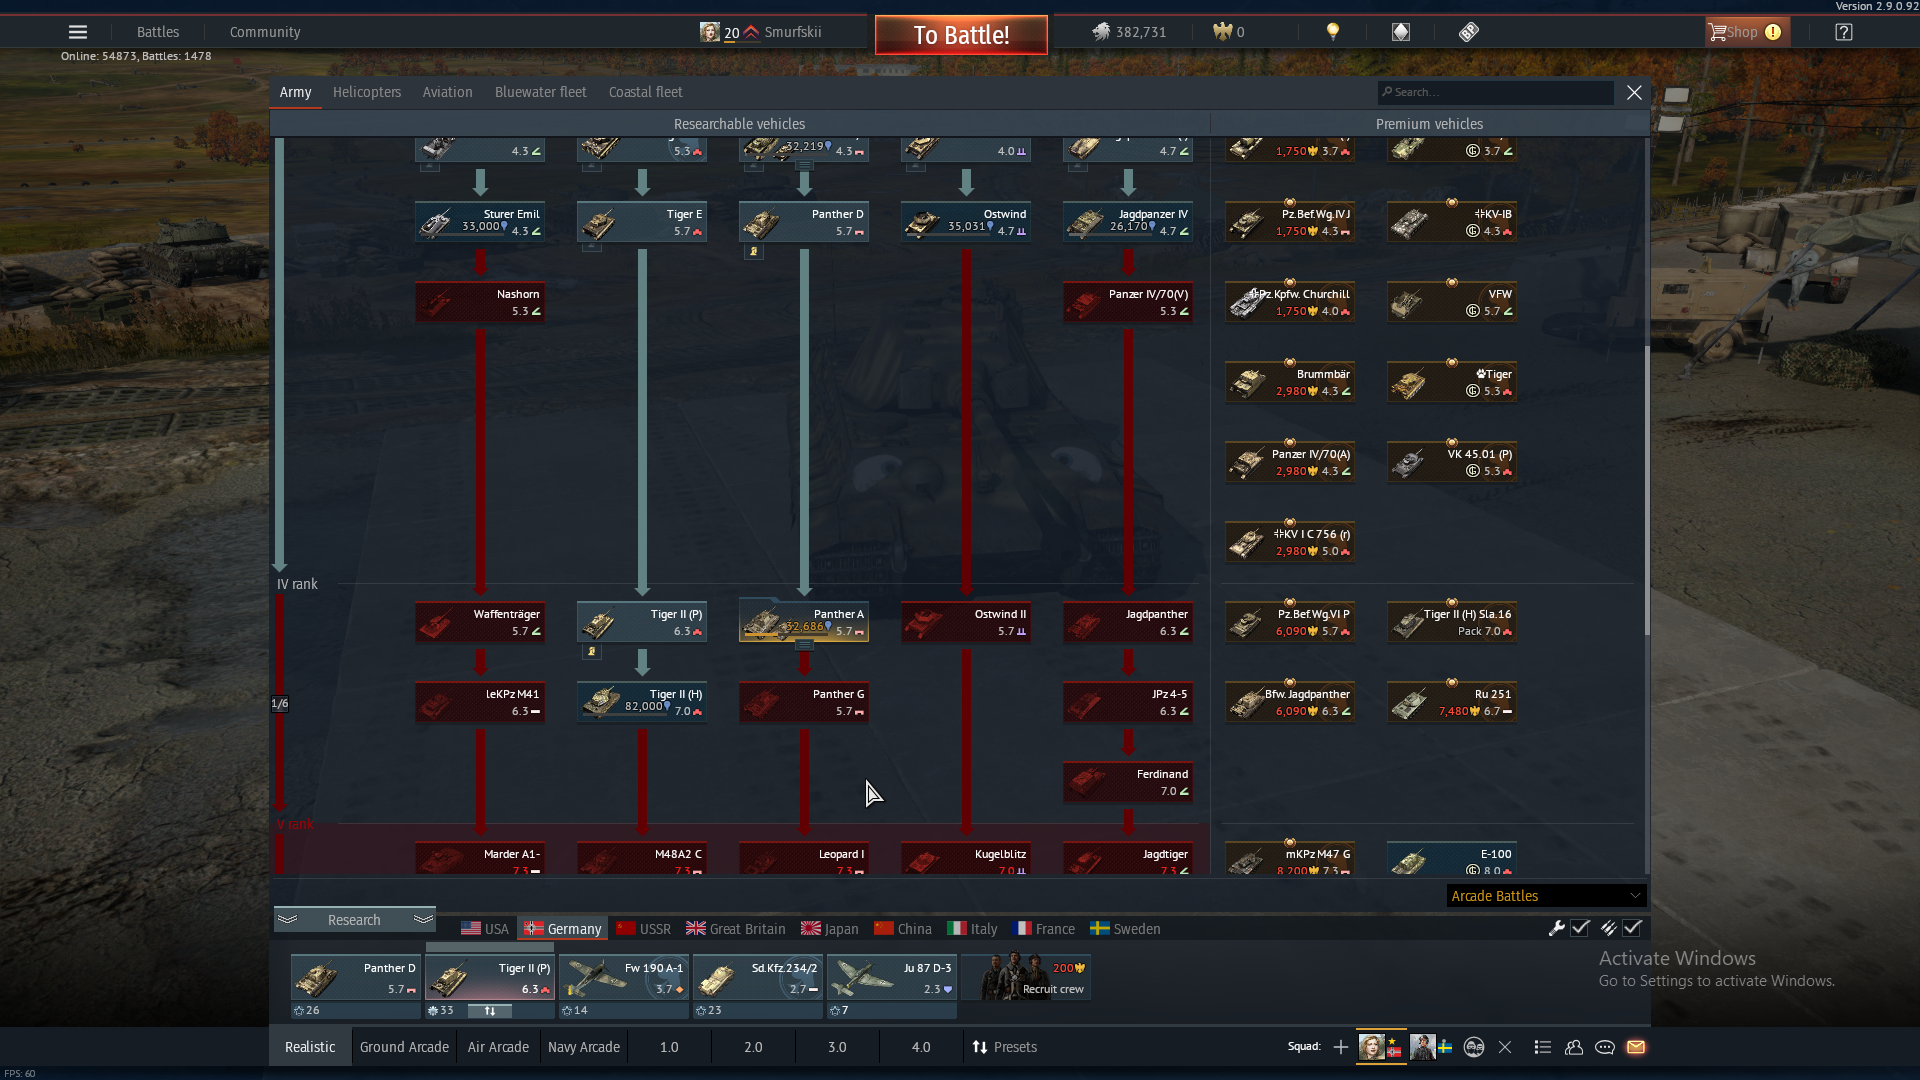1920x1080 pixels.
Task: Select the USA nation tab
Action: pos(485,929)
